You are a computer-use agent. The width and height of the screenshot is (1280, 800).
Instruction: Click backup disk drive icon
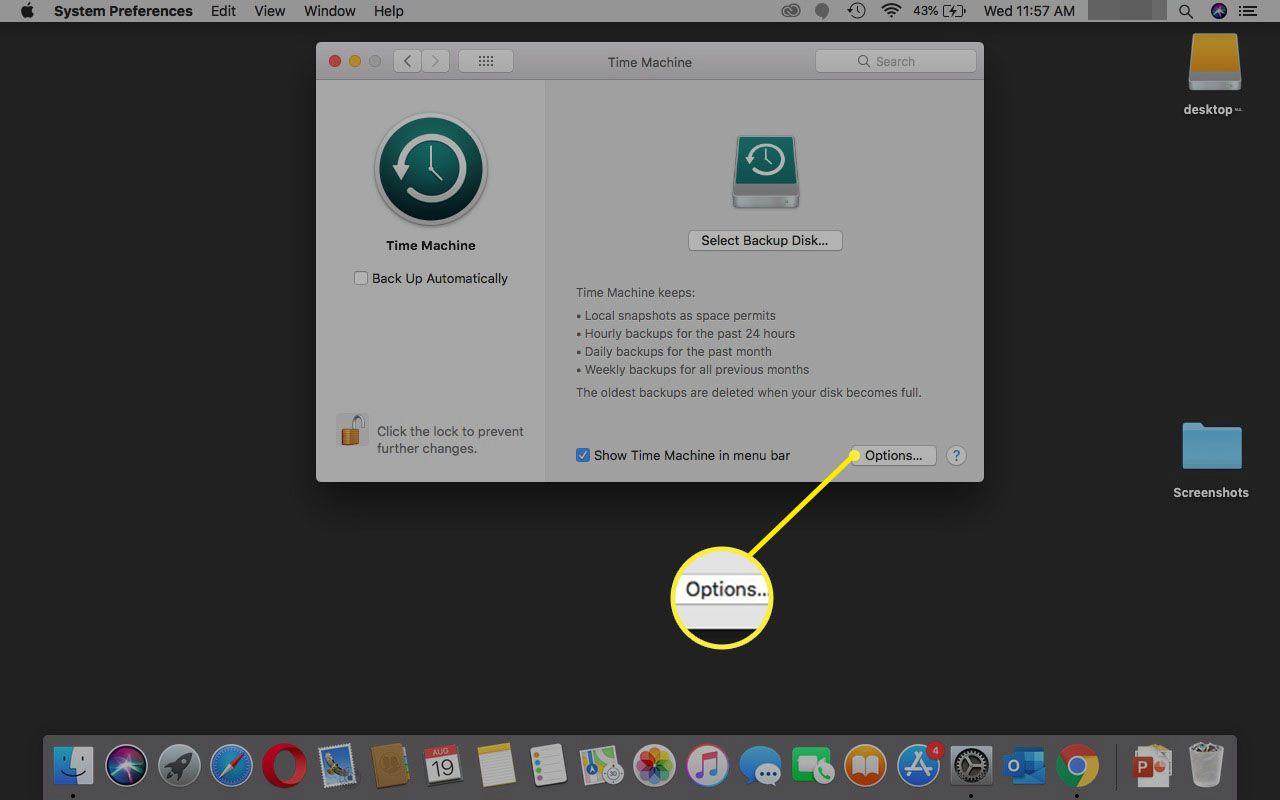pyautogui.click(x=765, y=171)
